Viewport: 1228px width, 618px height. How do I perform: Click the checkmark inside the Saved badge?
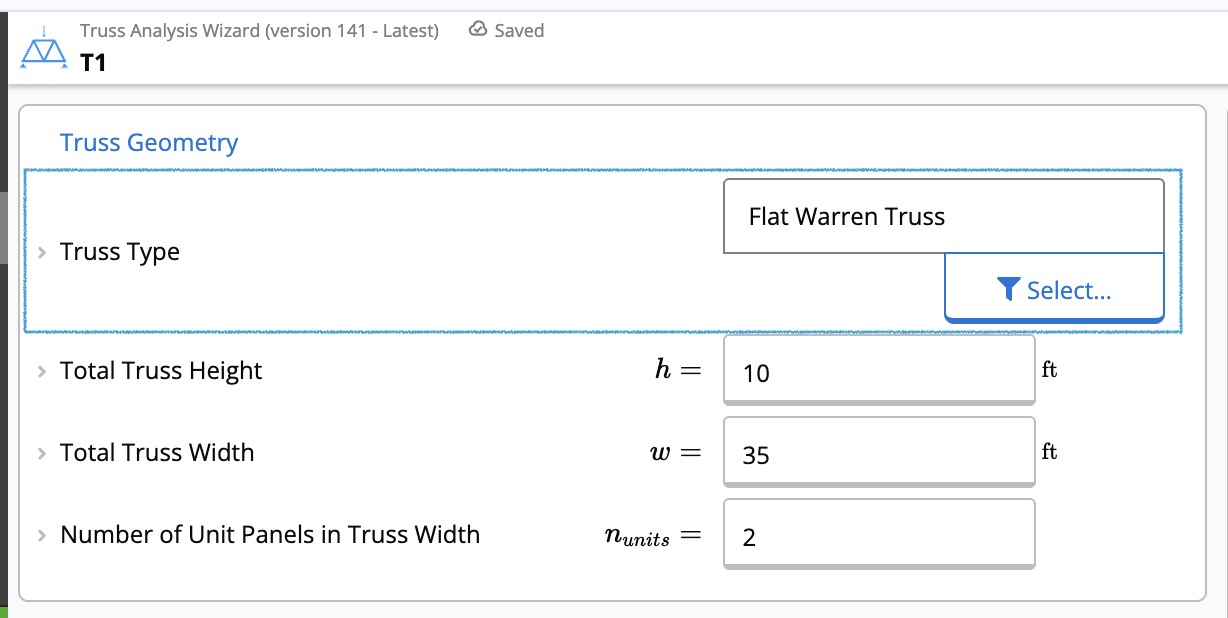pos(476,30)
